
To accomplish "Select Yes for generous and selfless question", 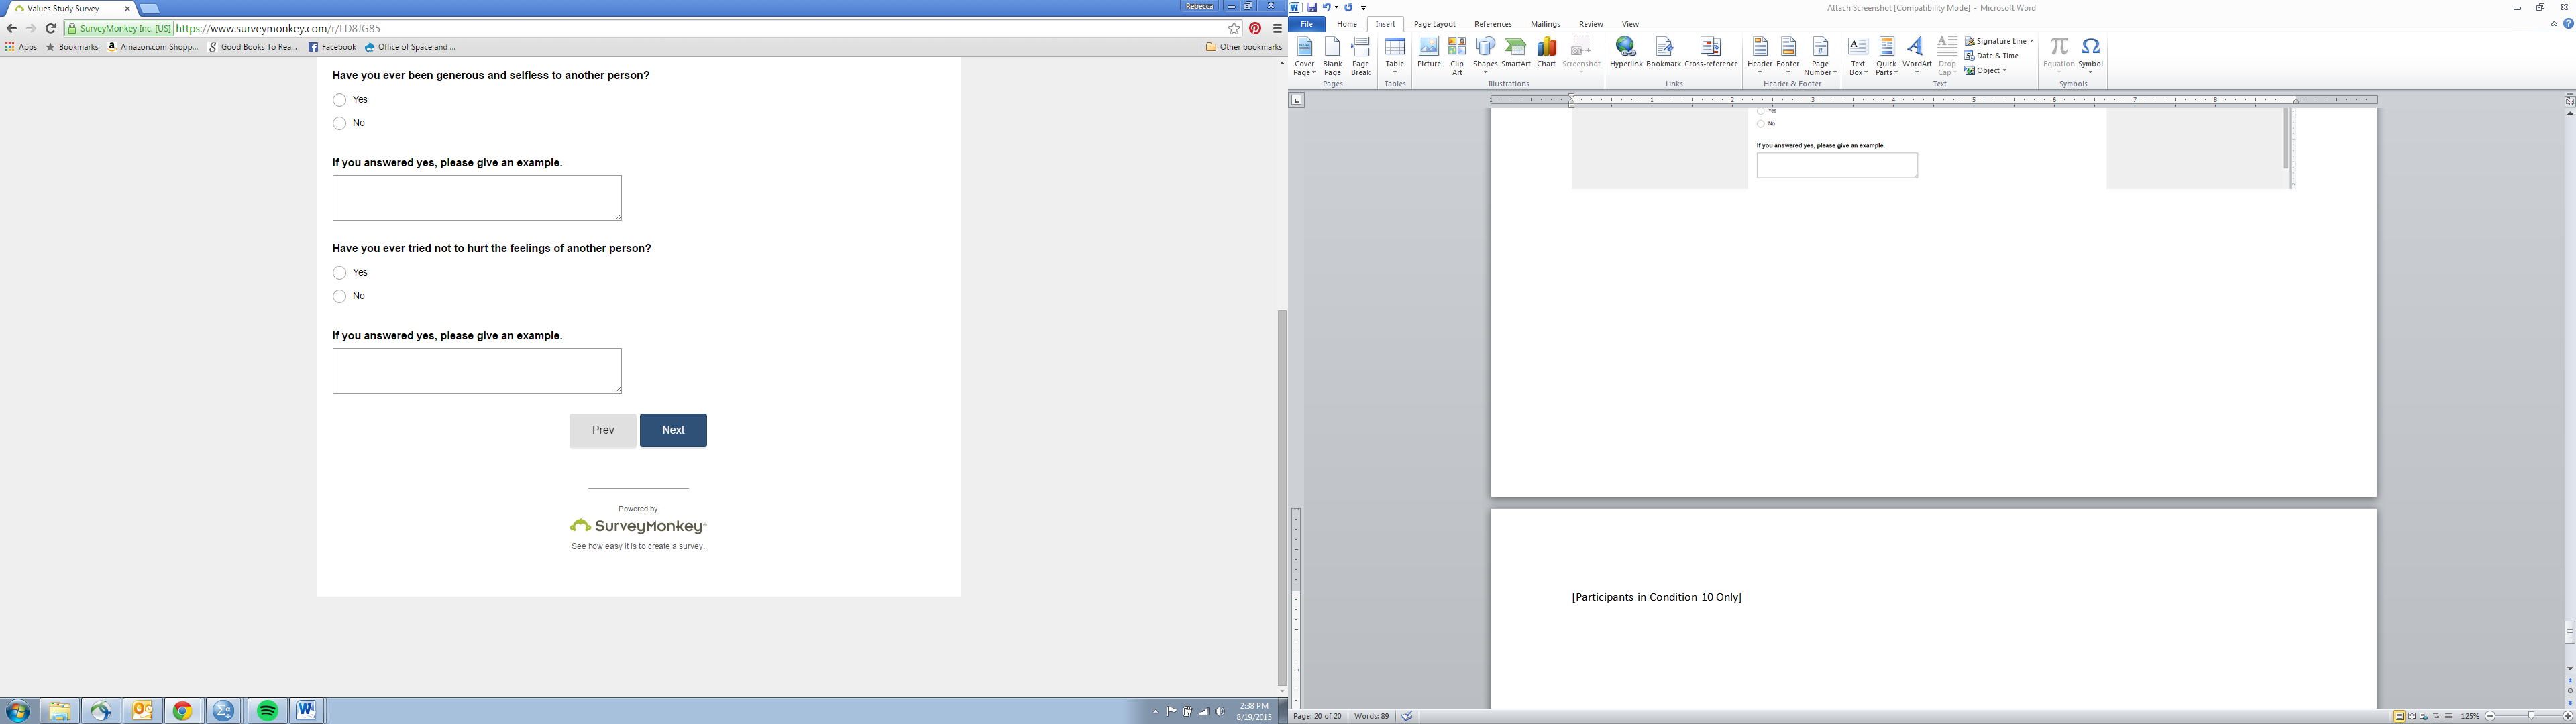I will pyautogui.click(x=340, y=100).
